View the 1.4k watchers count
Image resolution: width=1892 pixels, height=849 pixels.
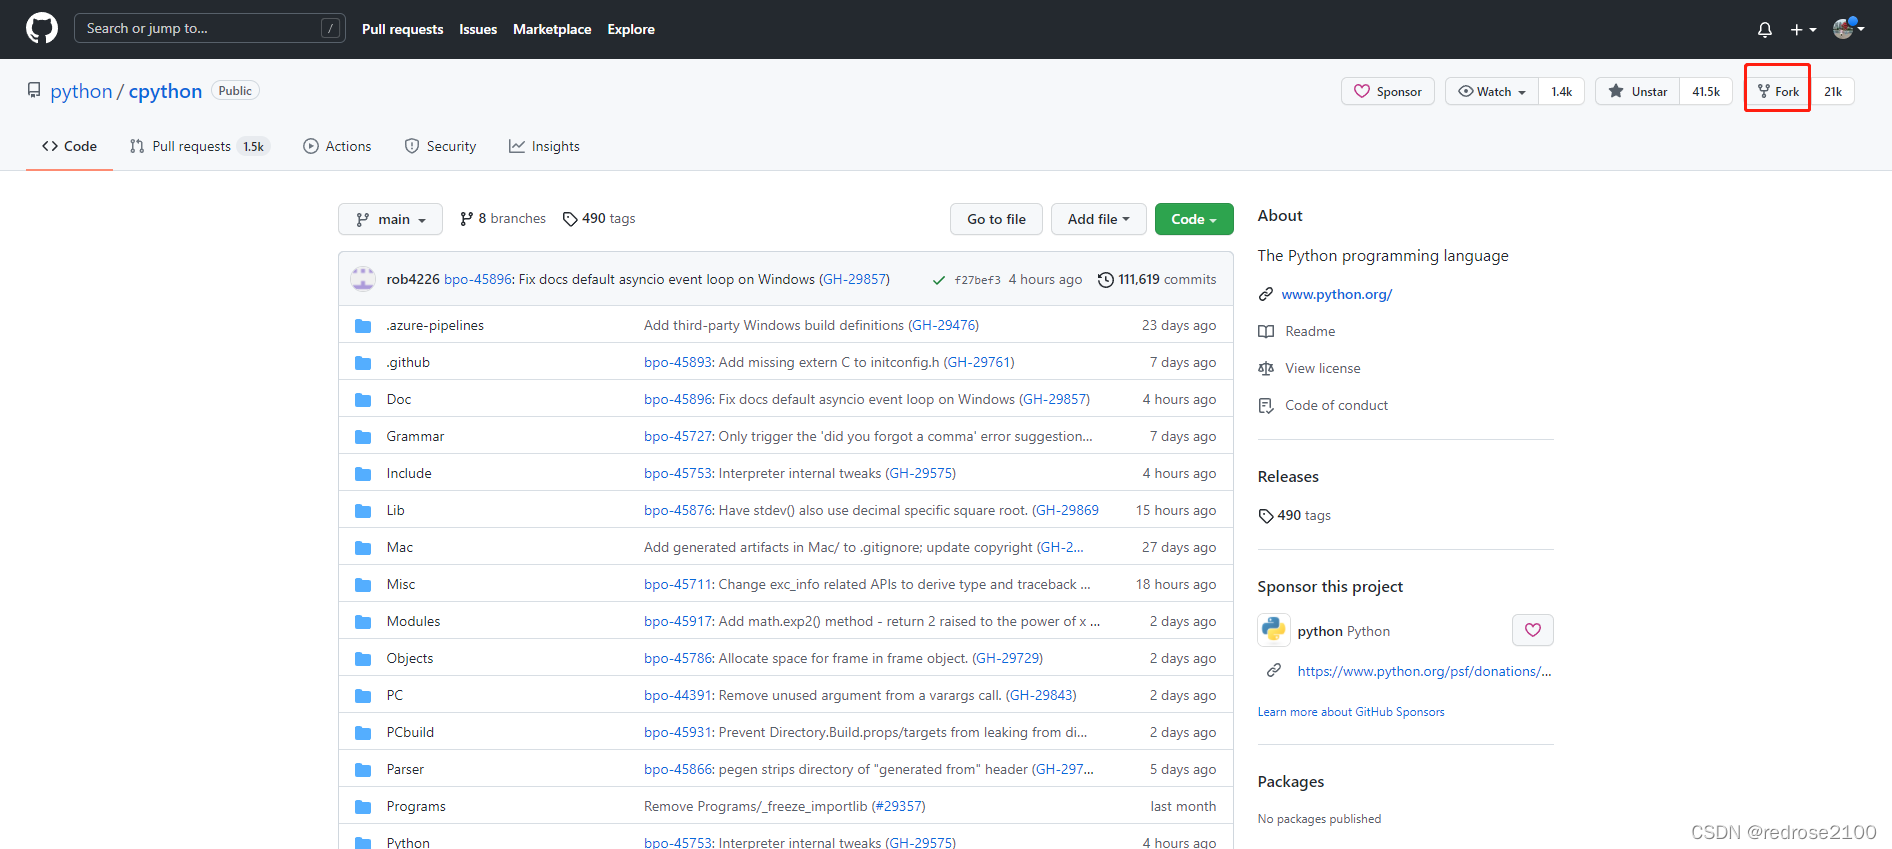click(1562, 91)
